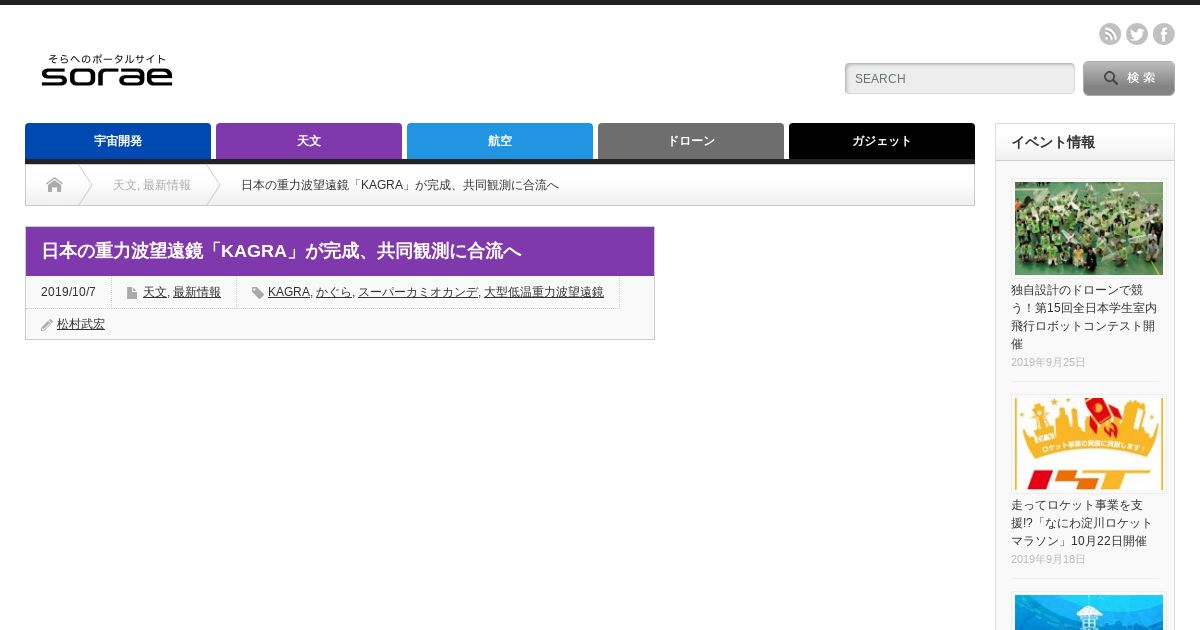Viewport: 1200px width, 630px height.
Task: Open the かぐら tag link
Action: point(334,292)
